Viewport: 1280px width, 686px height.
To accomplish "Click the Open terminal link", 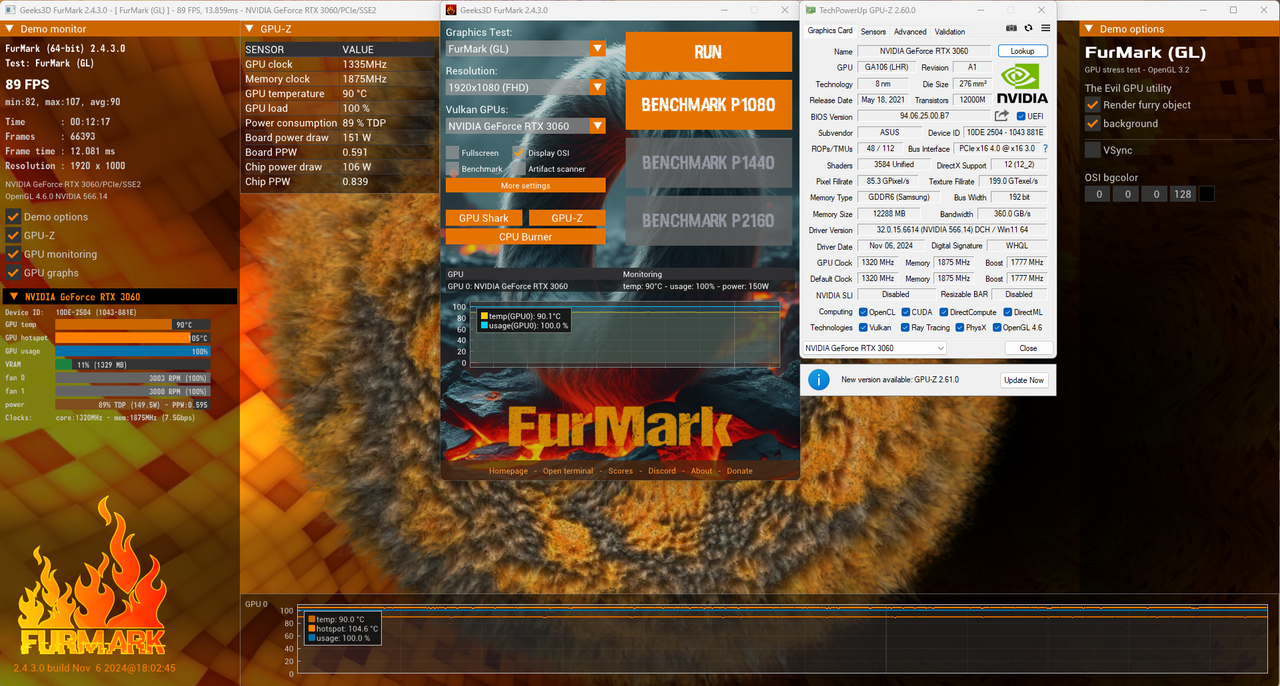I will point(568,471).
